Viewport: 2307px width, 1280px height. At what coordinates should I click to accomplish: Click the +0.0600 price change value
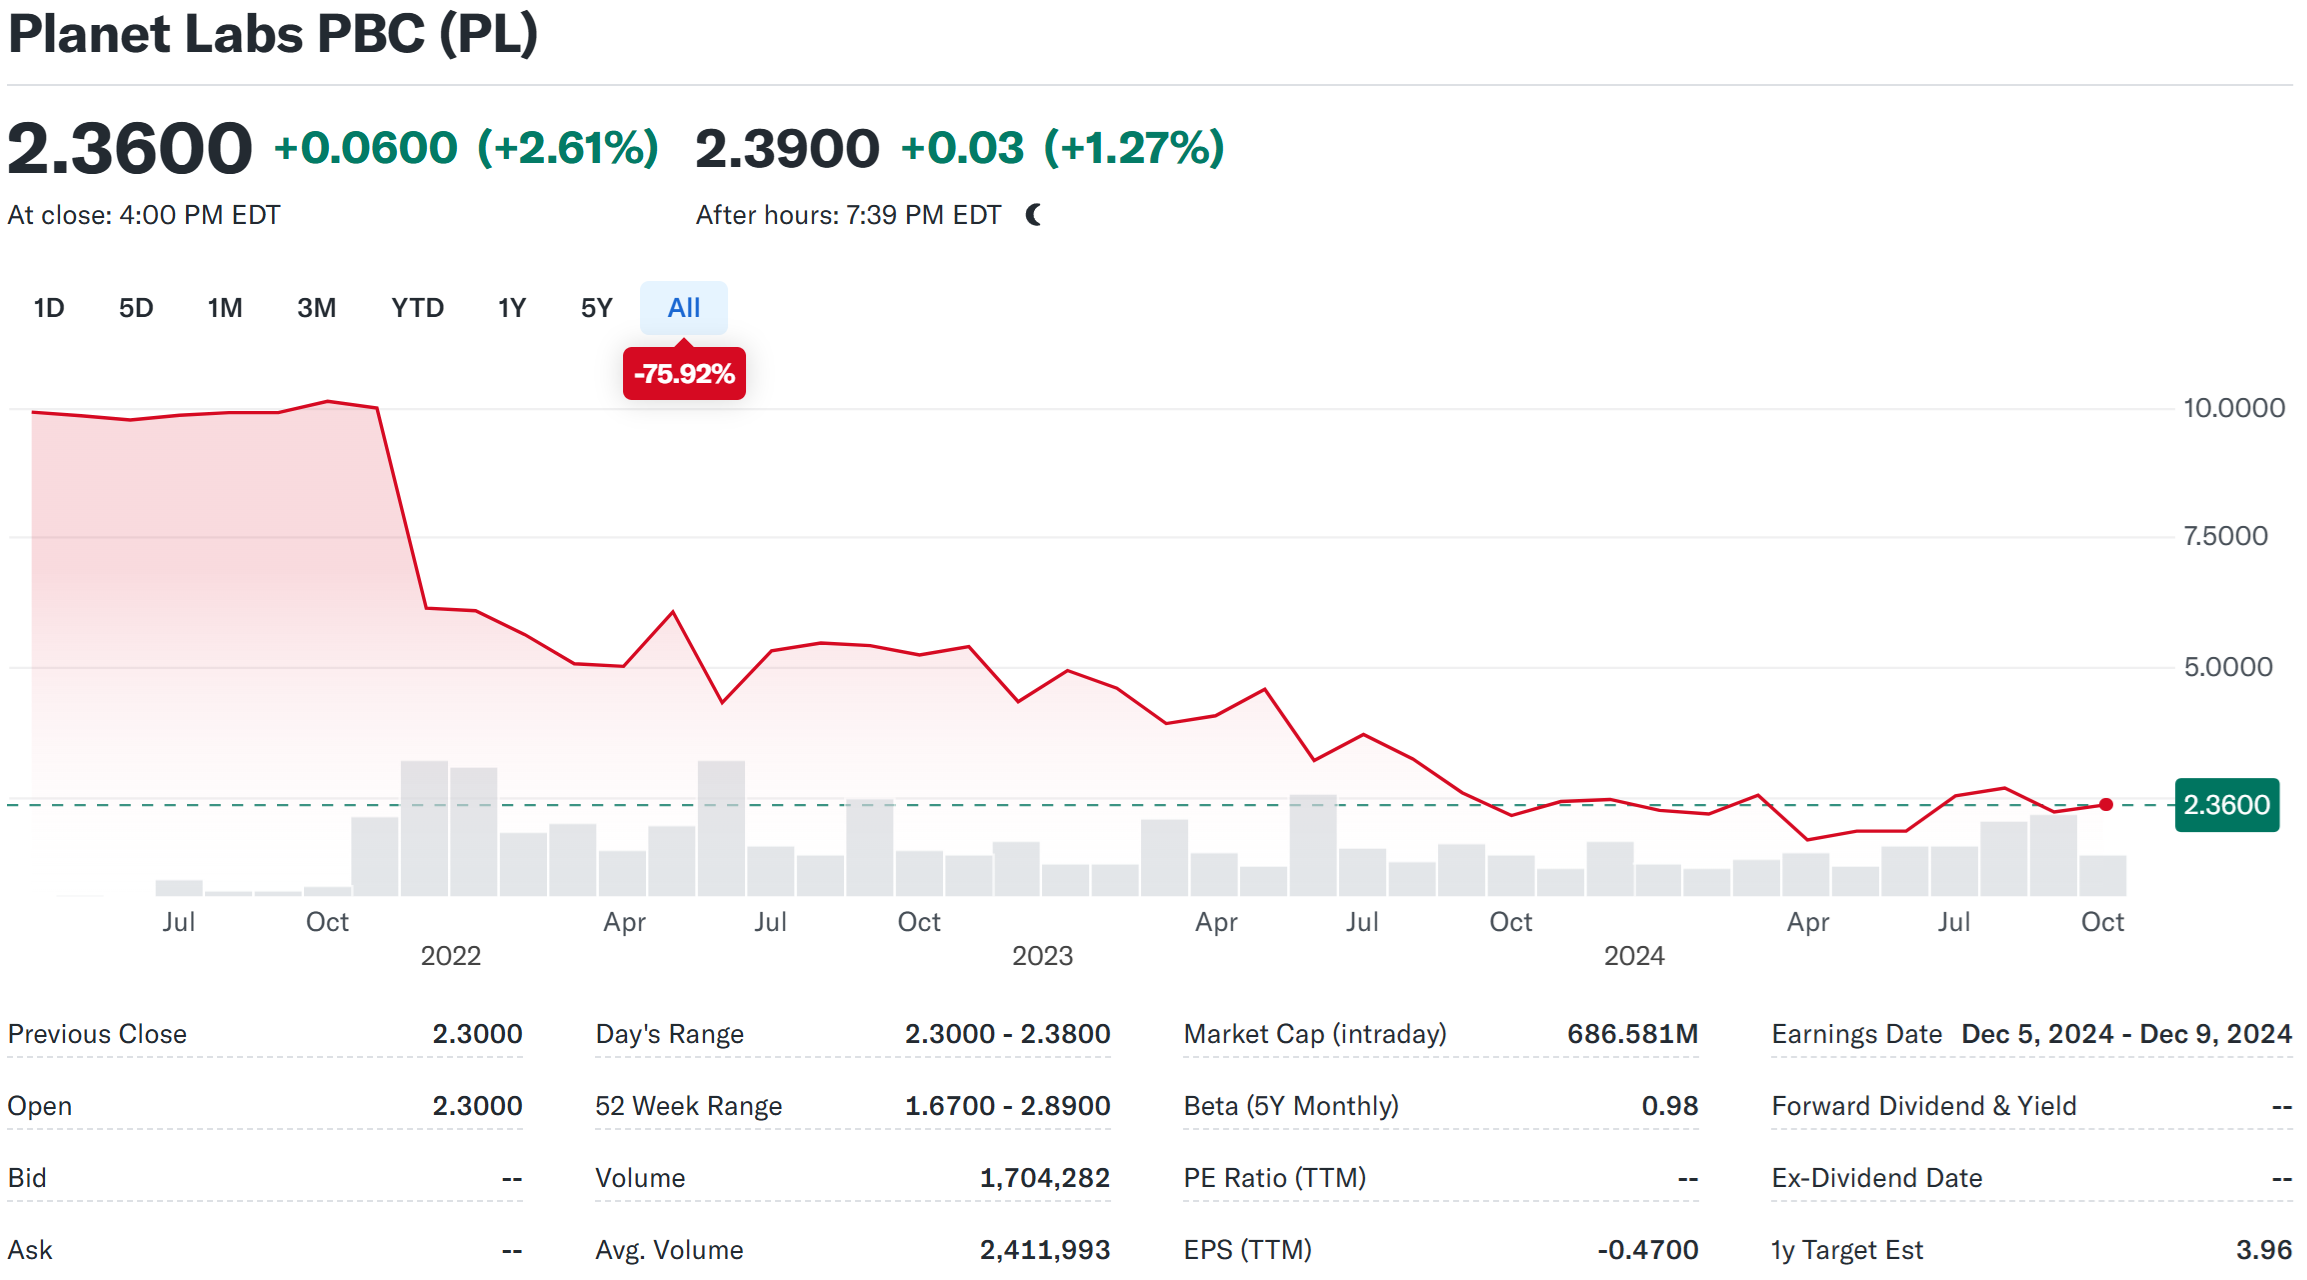366,148
